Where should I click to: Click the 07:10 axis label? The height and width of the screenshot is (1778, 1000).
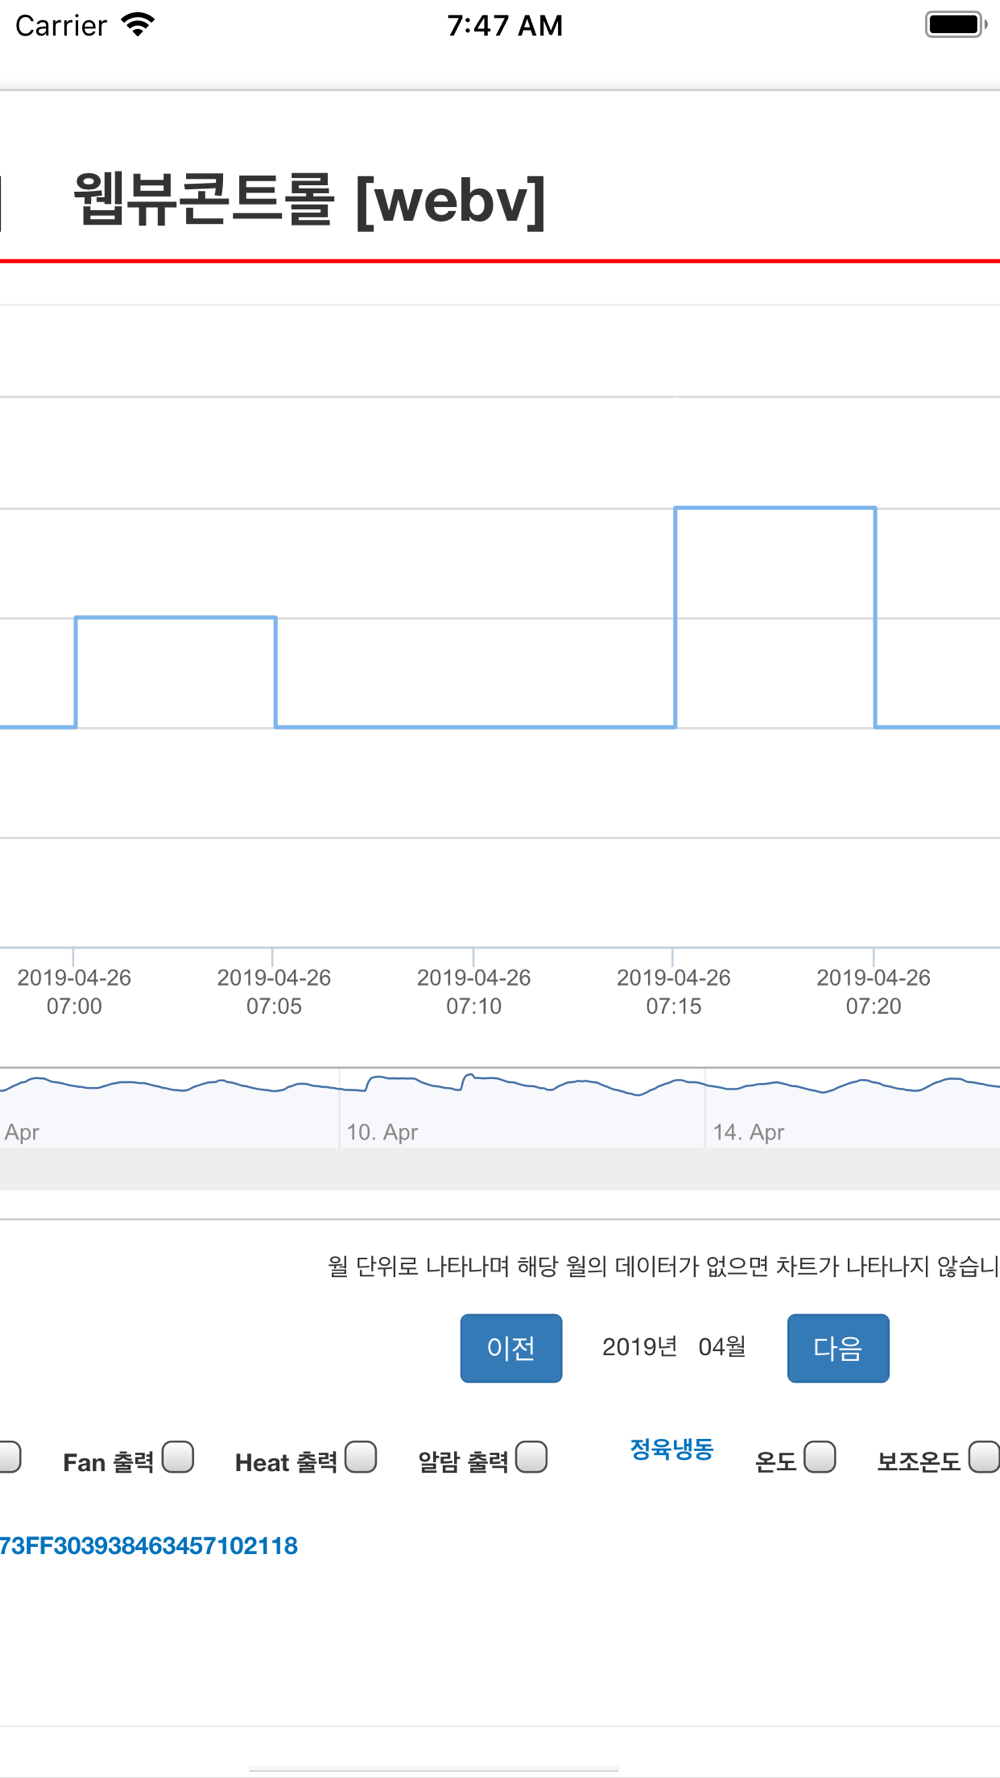point(474,992)
